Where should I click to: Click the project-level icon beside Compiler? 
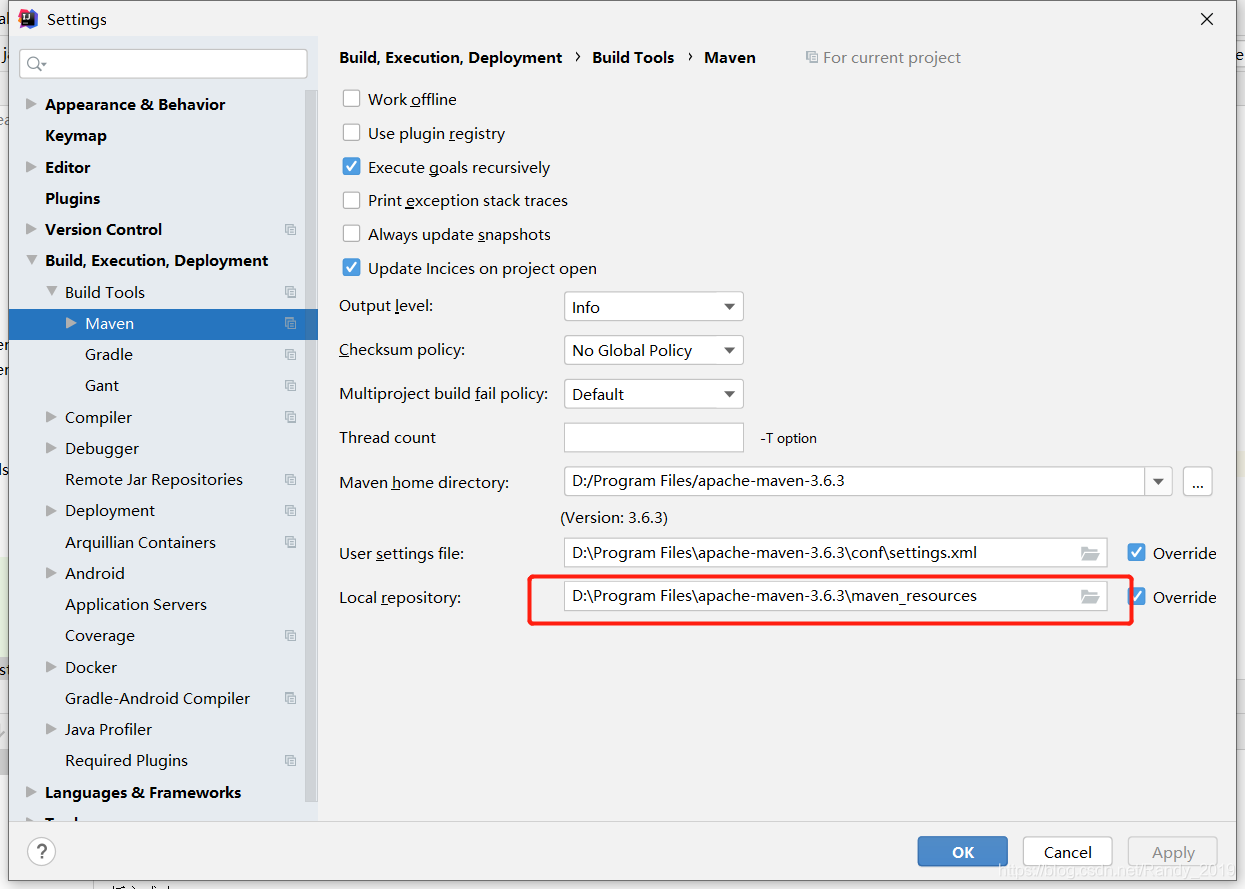point(290,417)
